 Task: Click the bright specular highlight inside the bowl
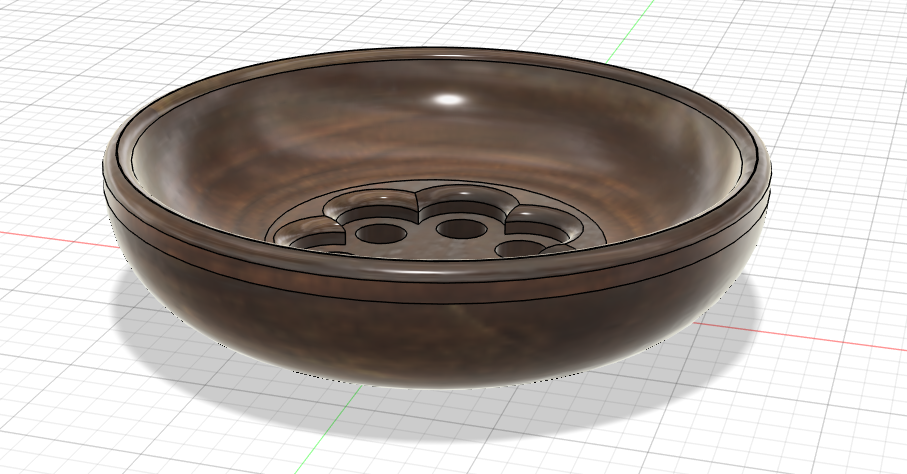450,99
